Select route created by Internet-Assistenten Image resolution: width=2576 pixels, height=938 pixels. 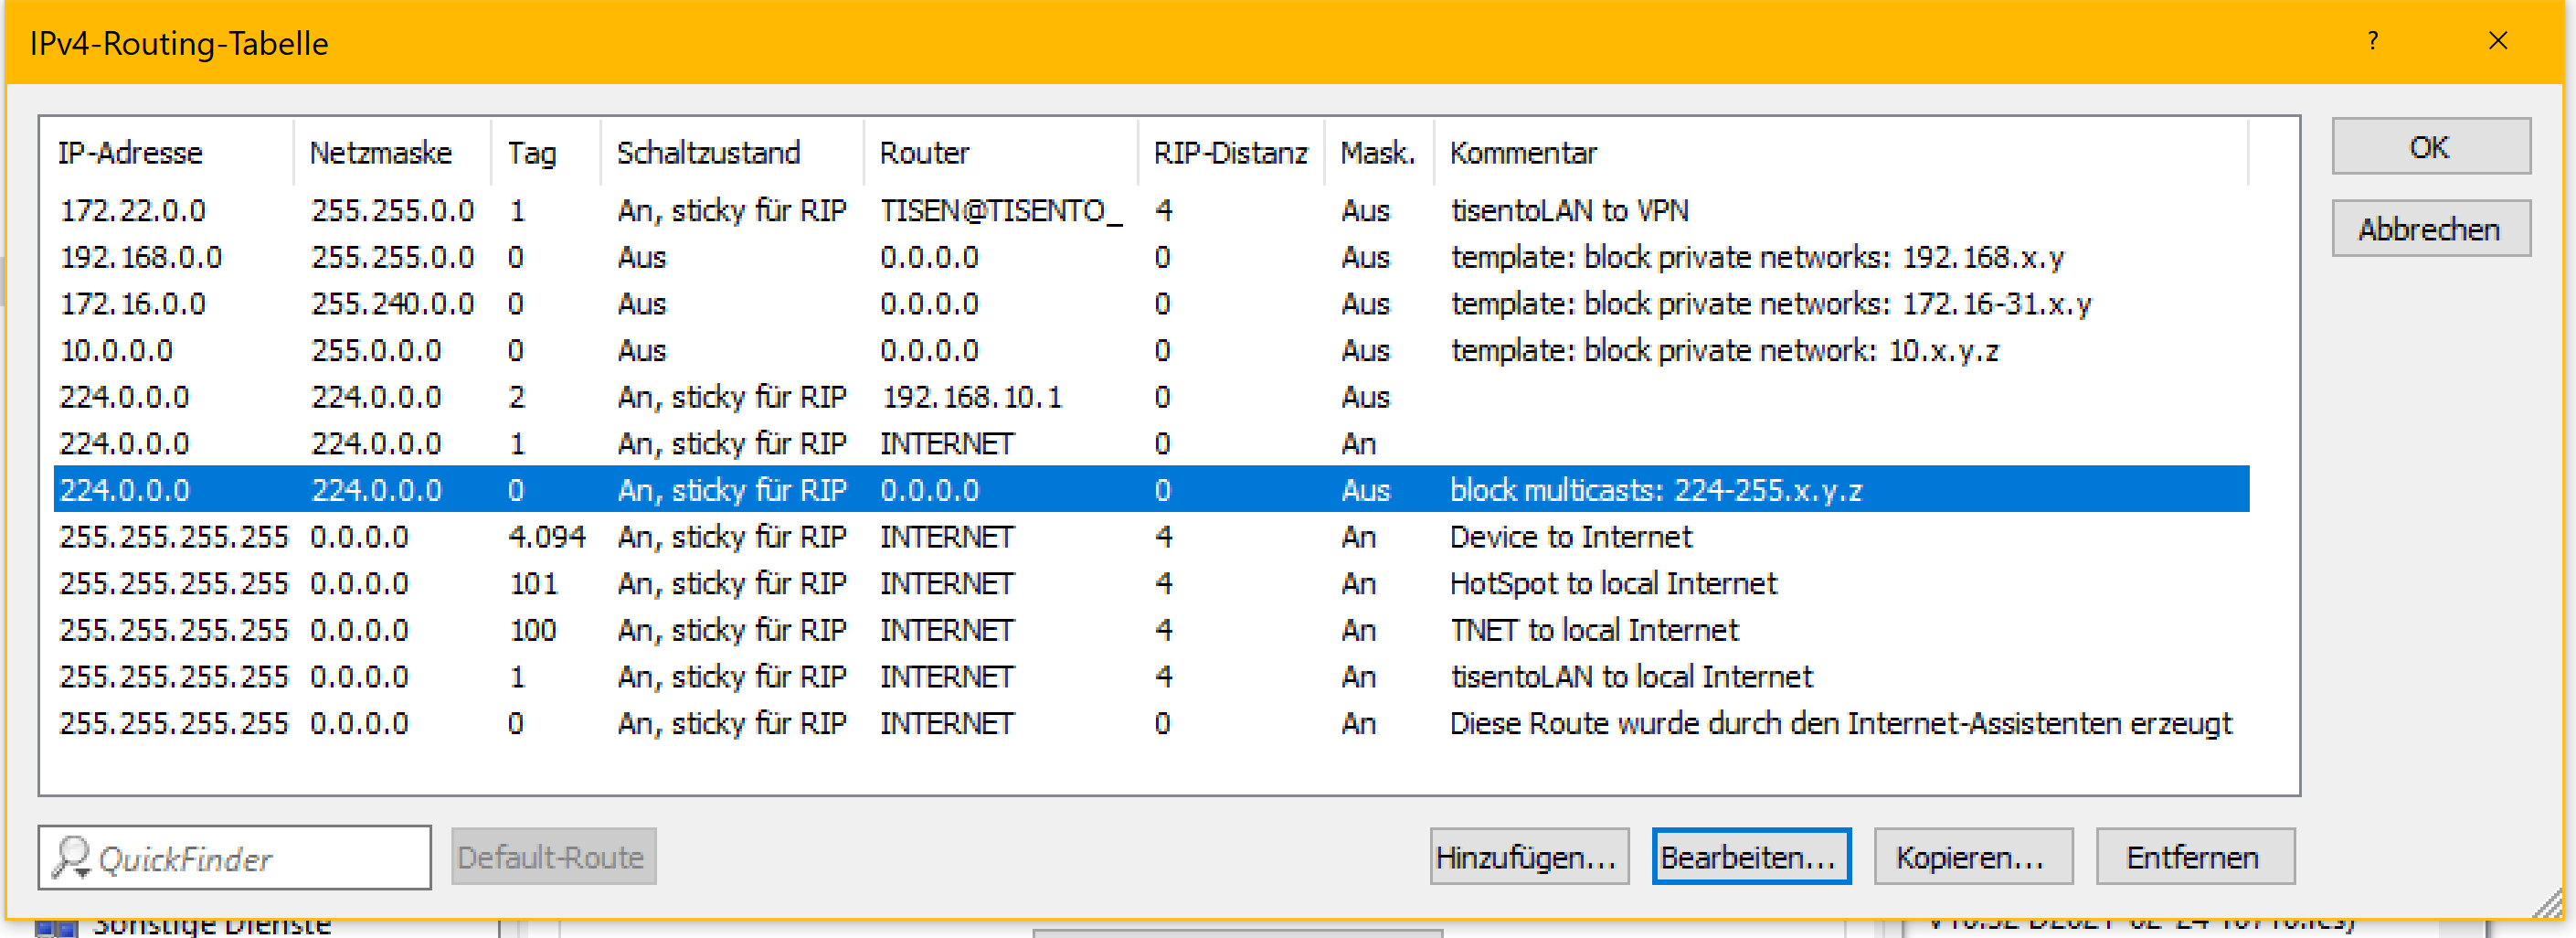click(x=1152, y=723)
